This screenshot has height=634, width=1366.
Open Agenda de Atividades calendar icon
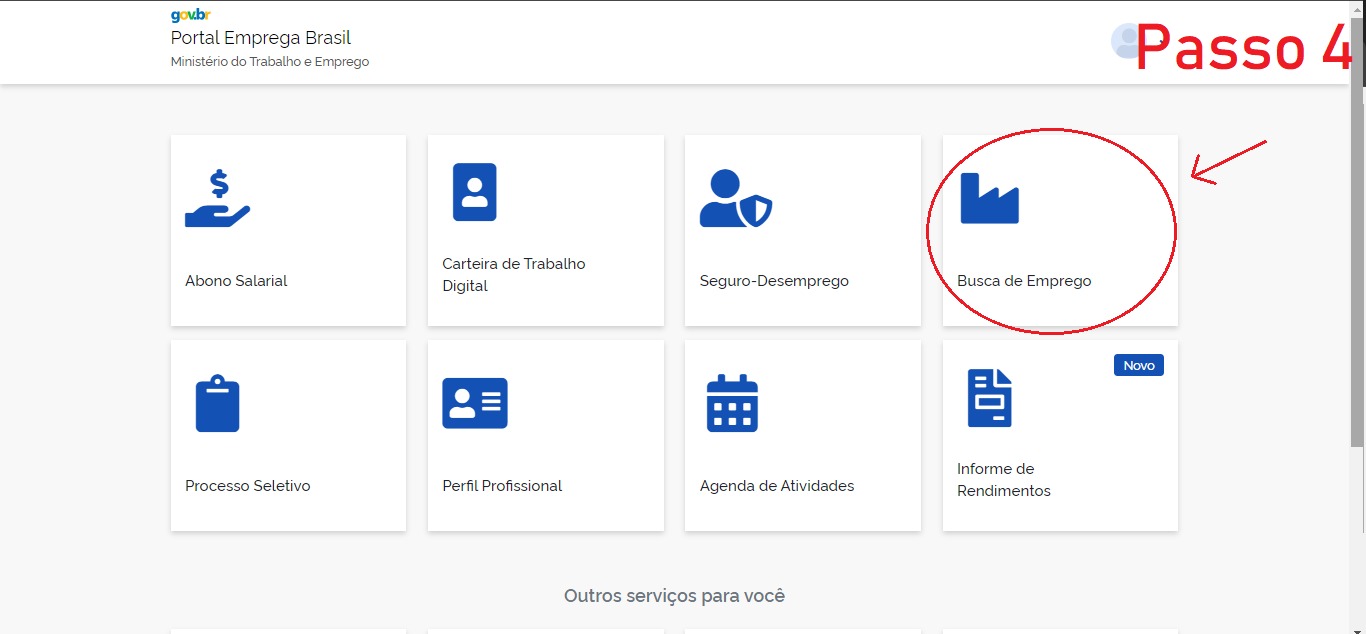point(733,402)
